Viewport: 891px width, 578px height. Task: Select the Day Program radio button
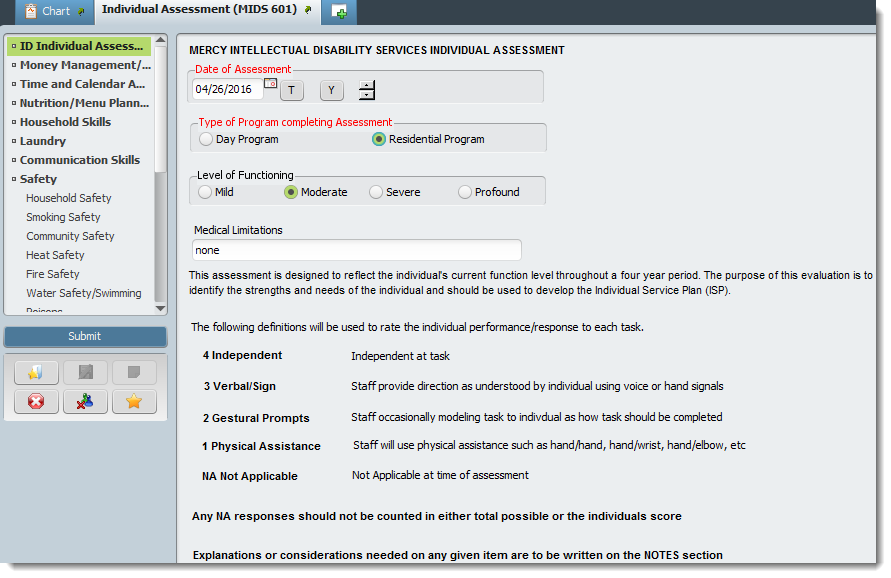(x=206, y=139)
